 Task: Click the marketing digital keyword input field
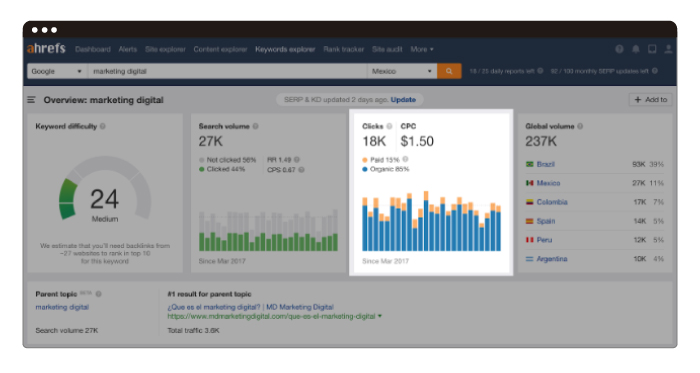pos(227,71)
